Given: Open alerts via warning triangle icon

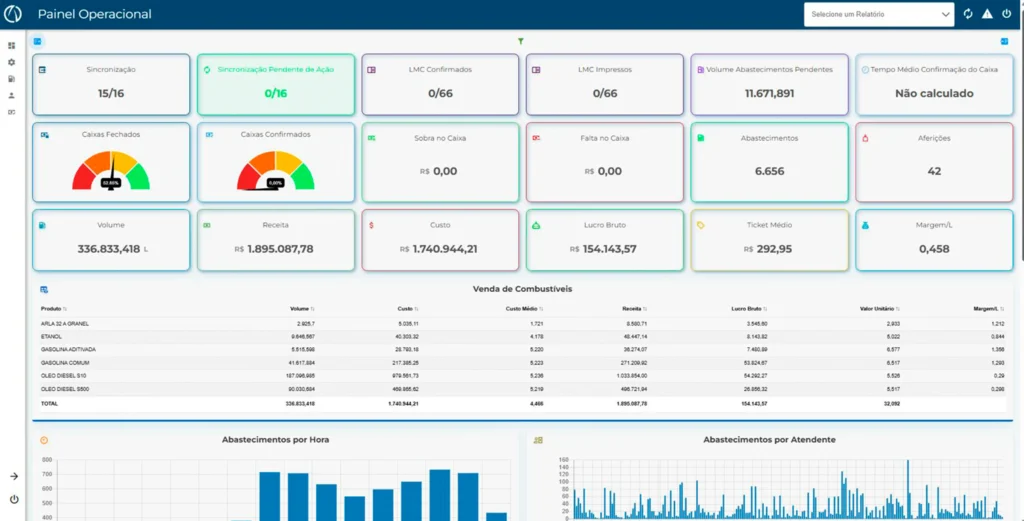Looking at the screenshot, I should 987,14.
